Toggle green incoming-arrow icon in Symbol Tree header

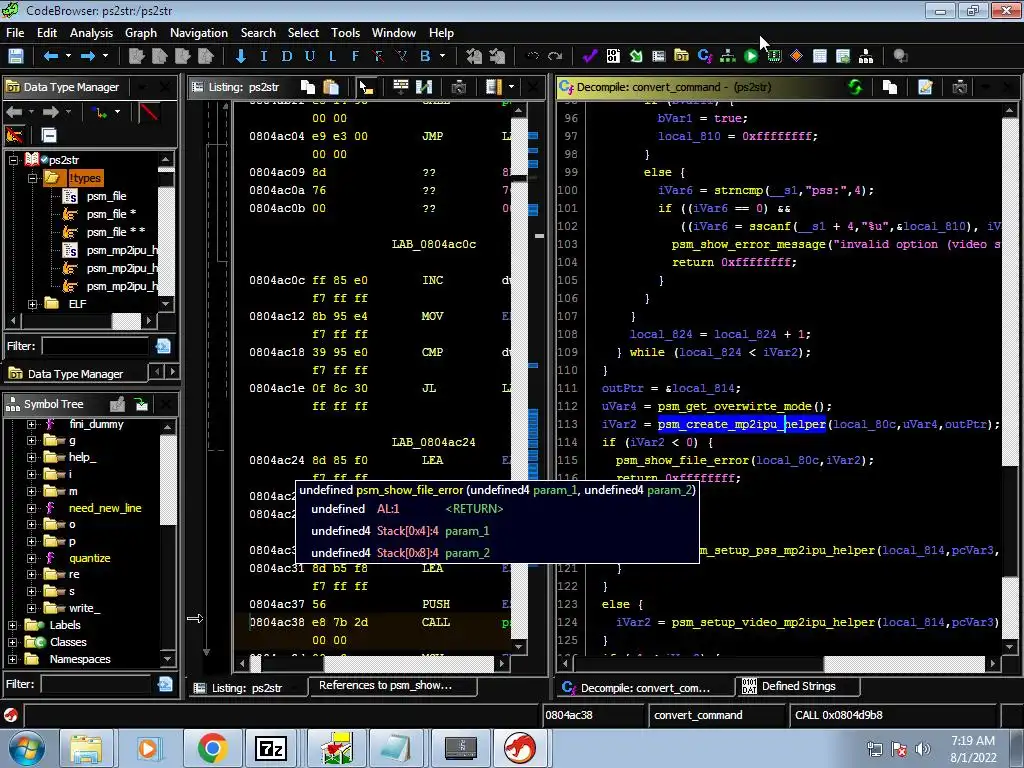tap(142, 404)
